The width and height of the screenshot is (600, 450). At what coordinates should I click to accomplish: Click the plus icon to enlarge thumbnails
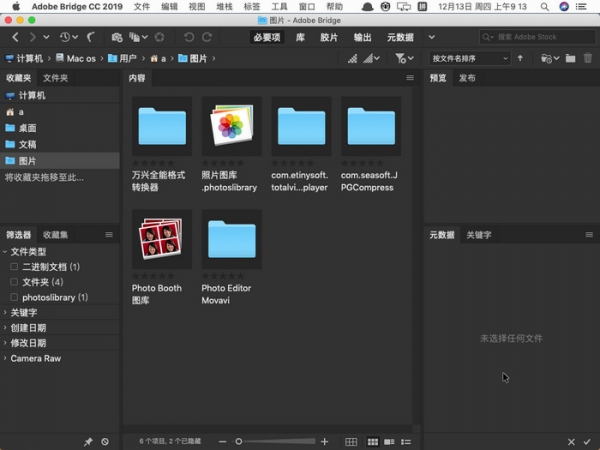(324, 442)
